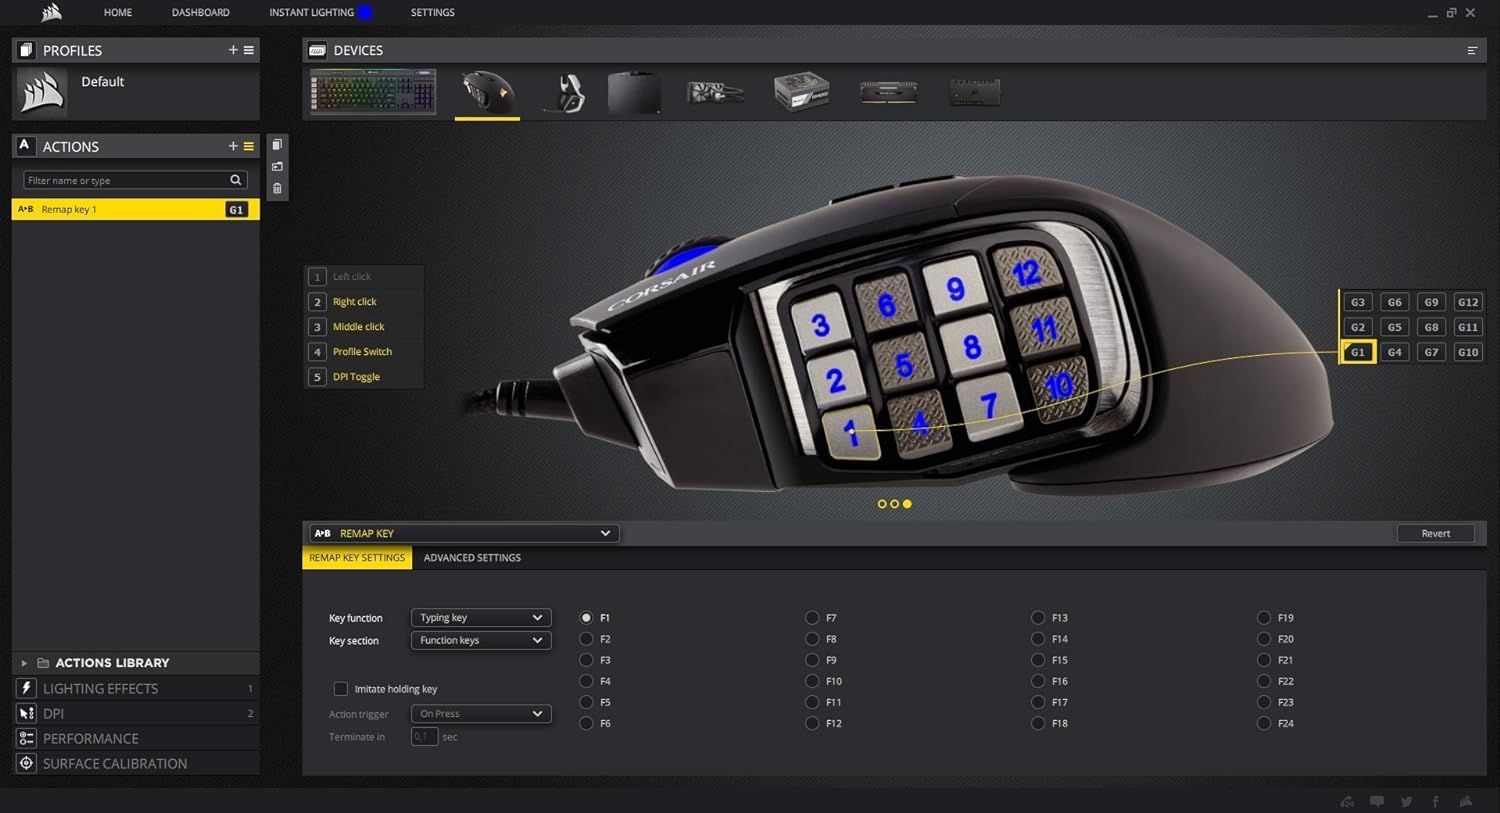1500x813 pixels.
Task: Enable the Imitate holding key checkbox
Action: point(341,689)
